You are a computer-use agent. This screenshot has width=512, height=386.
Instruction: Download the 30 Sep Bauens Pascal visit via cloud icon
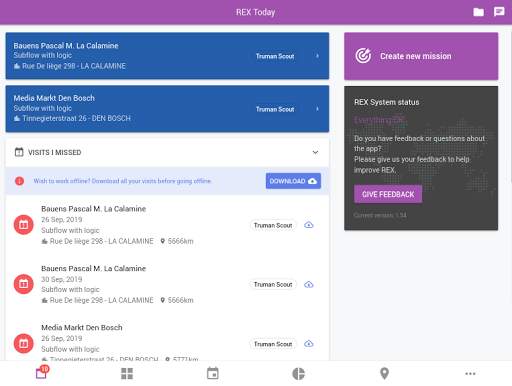pos(309,284)
